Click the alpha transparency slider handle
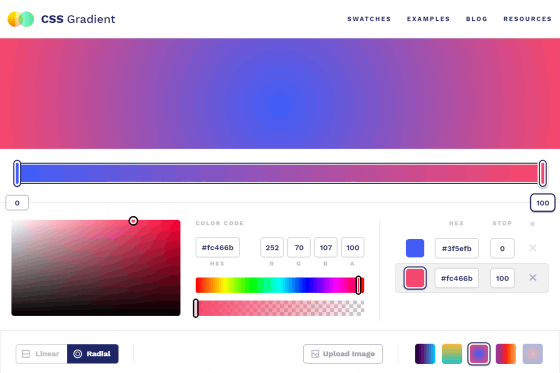560x373 pixels. [196, 308]
